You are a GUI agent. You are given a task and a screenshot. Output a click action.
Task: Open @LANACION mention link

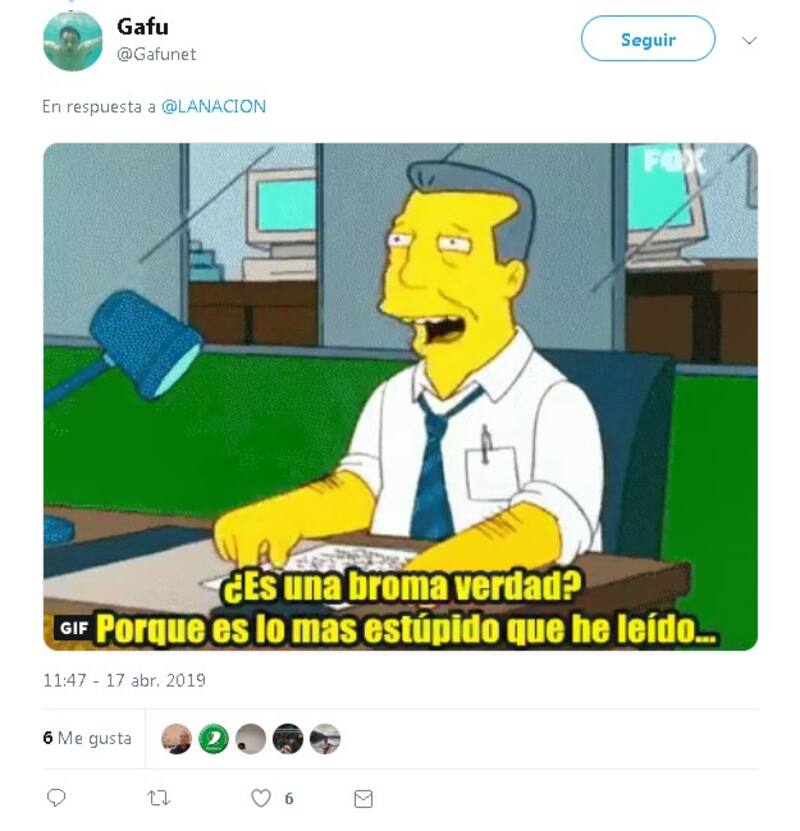point(214,107)
